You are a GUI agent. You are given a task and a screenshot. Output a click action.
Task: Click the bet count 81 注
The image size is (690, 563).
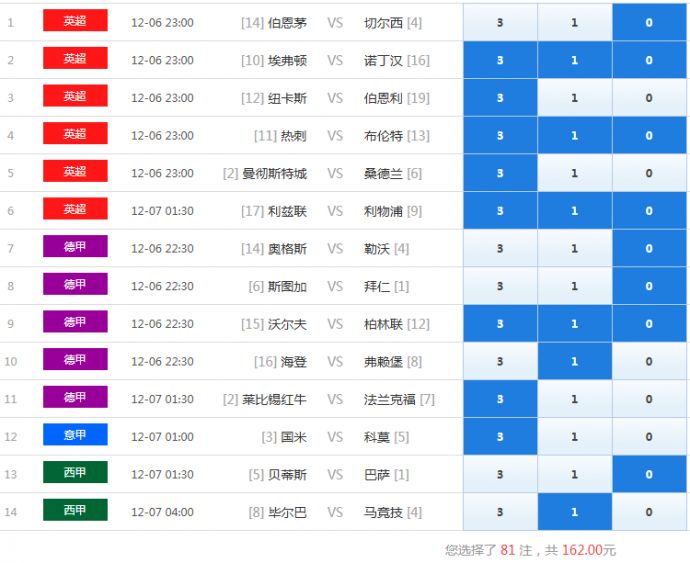coord(516,550)
